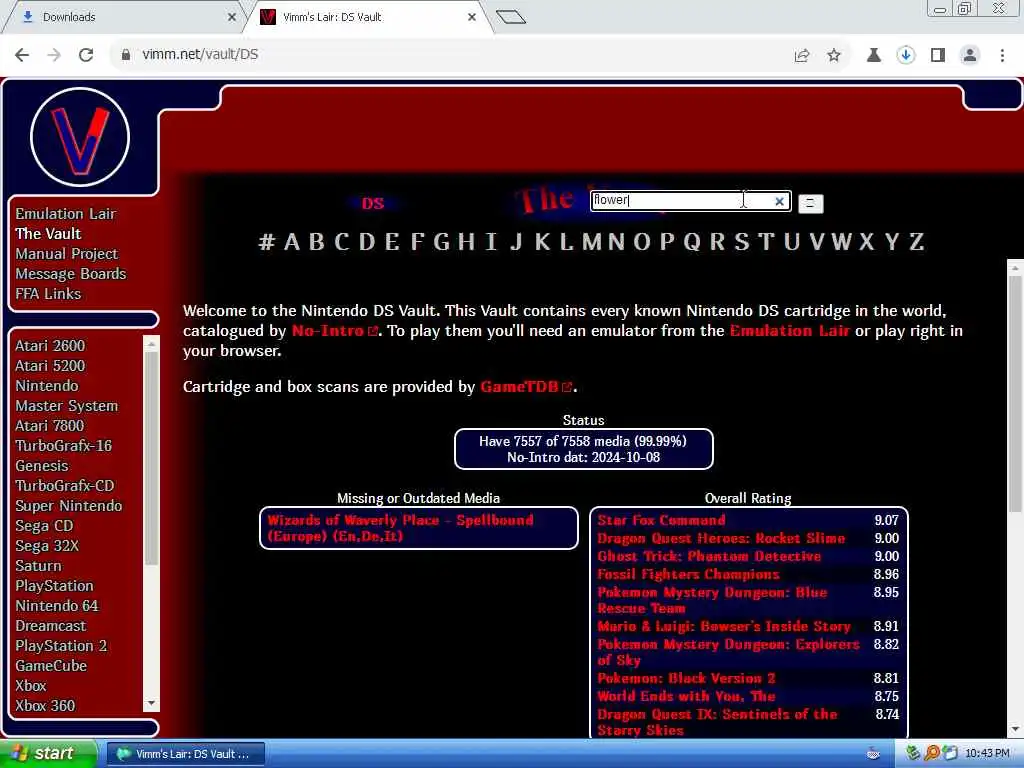Click the padlock site info icon
Screen dimensions: 1024x768
click(125, 55)
